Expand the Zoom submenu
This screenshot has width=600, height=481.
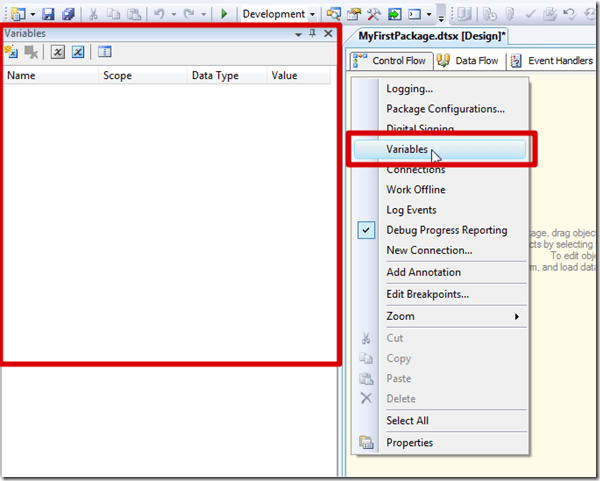pyautogui.click(x=451, y=316)
